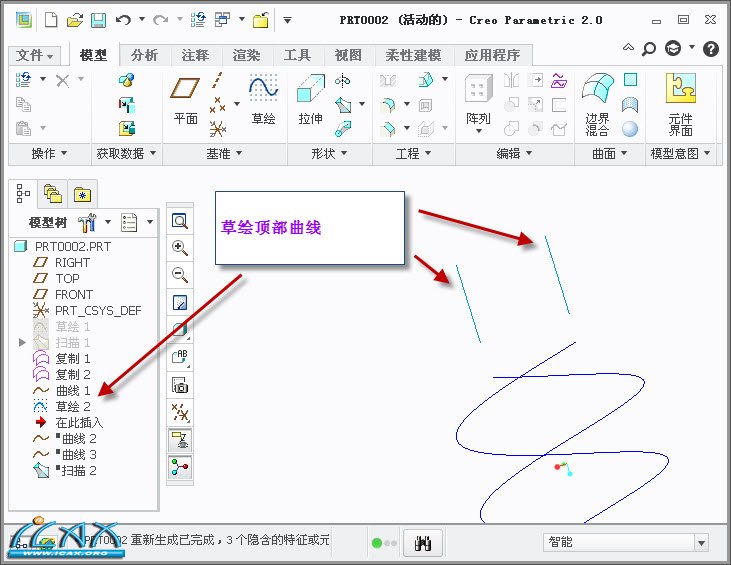Expand the 基准 group dropdown
Image resolution: width=731 pixels, height=565 pixels.
[224, 153]
